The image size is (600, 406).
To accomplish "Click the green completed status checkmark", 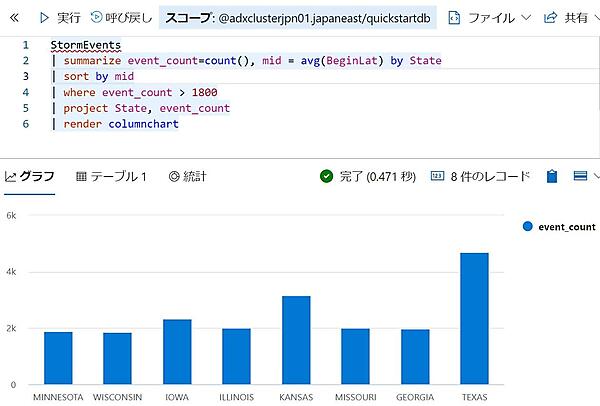I will [x=326, y=176].
